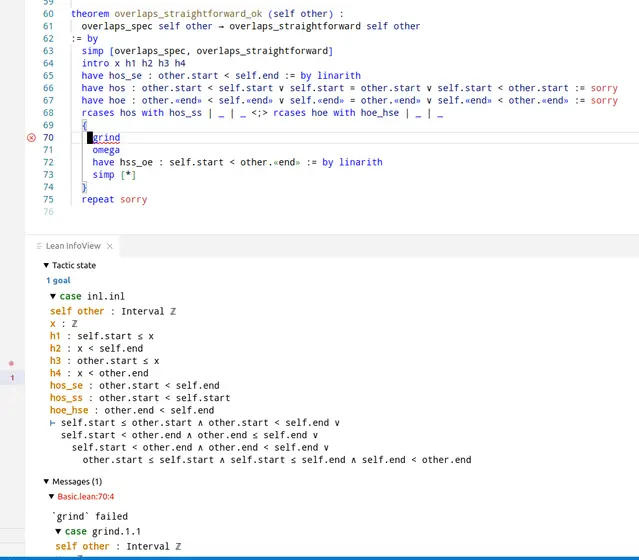The height and width of the screenshot is (560, 639).
Task: Click 'repeat sorry' on line 75
Action: pyautogui.click(x=114, y=199)
